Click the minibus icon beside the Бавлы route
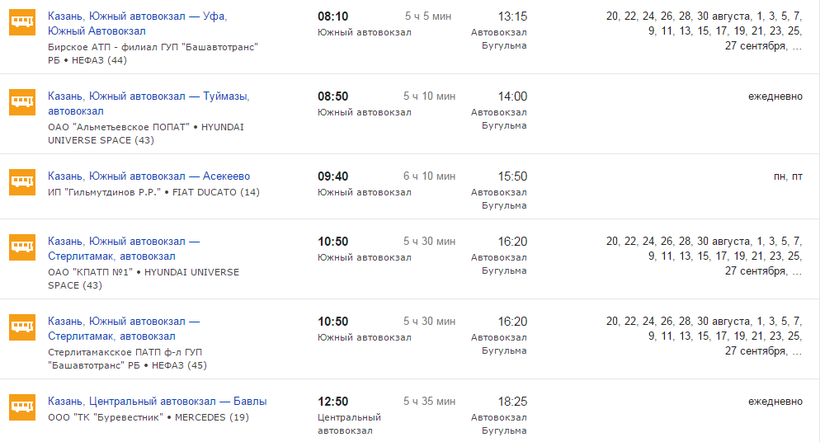Image resolution: width=820 pixels, height=442 pixels. (x=22, y=406)
